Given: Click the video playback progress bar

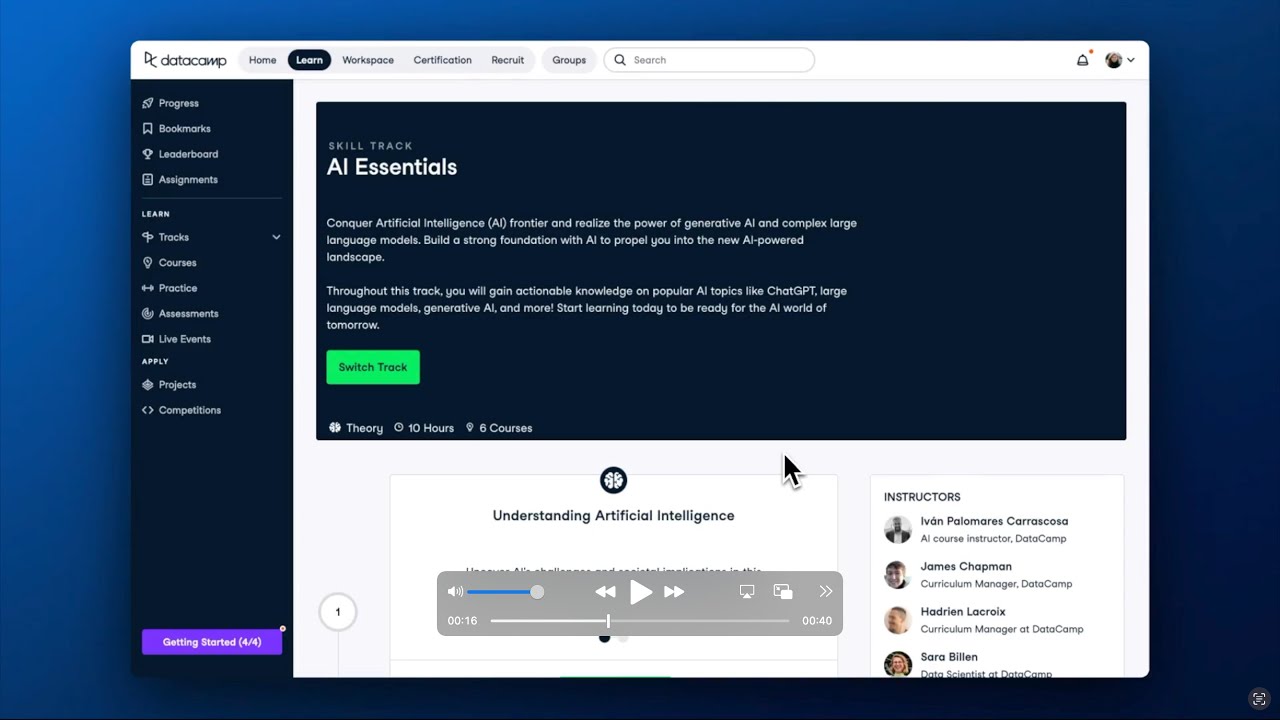Looking at the screenshot, I should point(640,621).
